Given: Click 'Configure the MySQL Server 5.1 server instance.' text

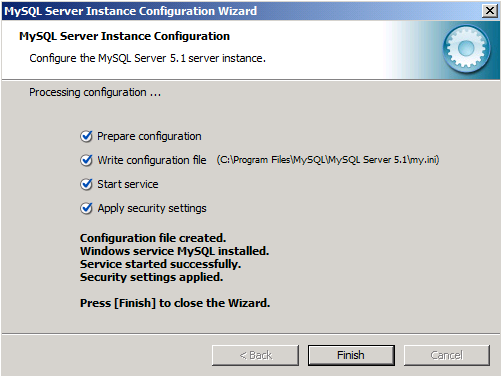Looking at the screenshot, I should (x=147, y=58).
